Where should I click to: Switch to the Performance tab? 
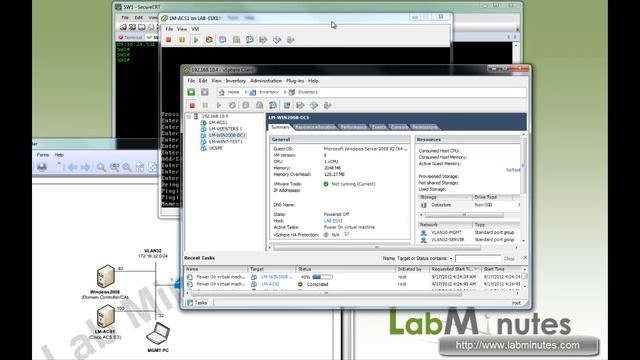pyautogui.click(x=353, y=127)
